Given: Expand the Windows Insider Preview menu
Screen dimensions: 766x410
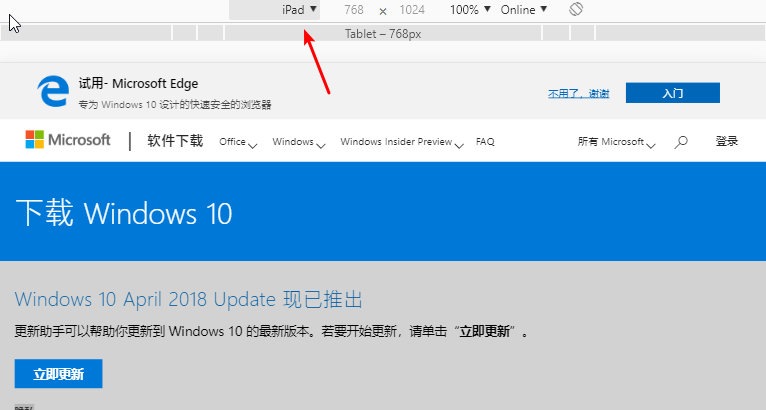Looking at the screenshot, I should 402,142.
